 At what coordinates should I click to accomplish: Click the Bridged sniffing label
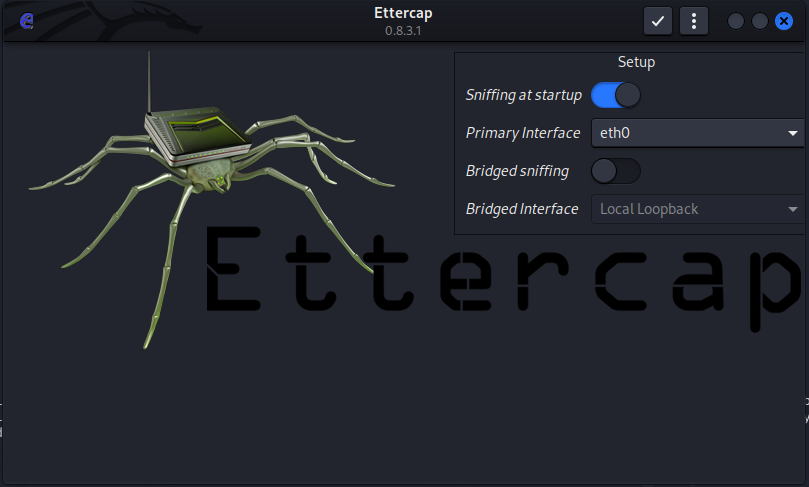coord(517,171)
